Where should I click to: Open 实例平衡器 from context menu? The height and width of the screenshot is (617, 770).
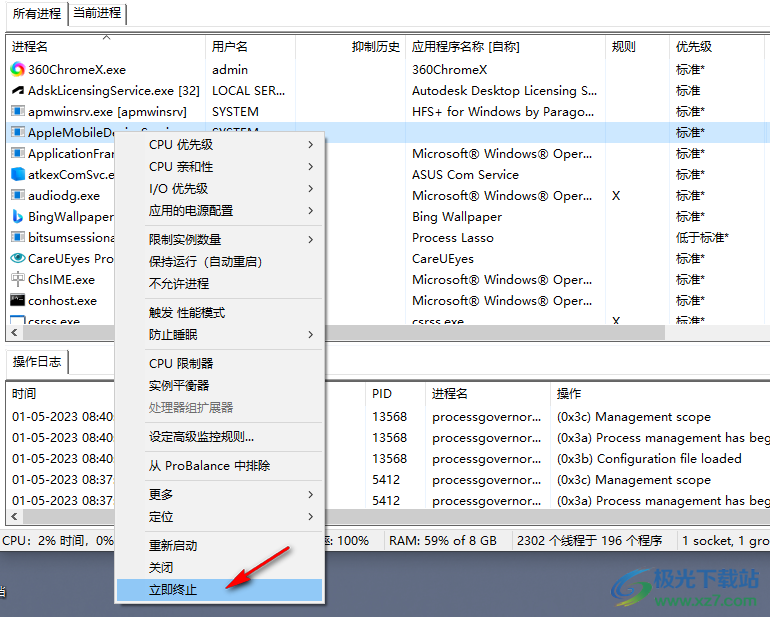click(x=219, y=386)
